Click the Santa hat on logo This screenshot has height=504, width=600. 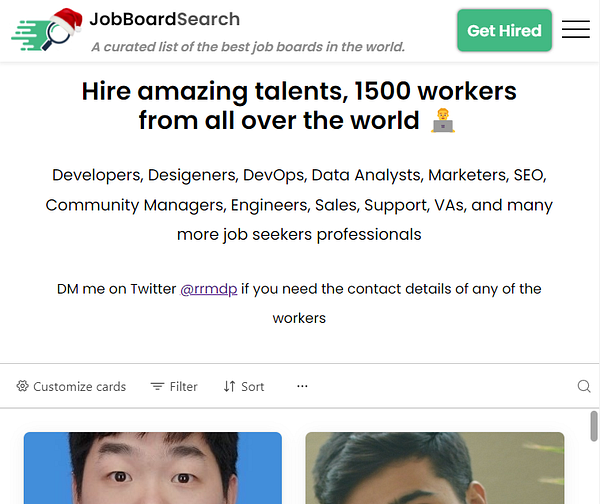[67, 19]
